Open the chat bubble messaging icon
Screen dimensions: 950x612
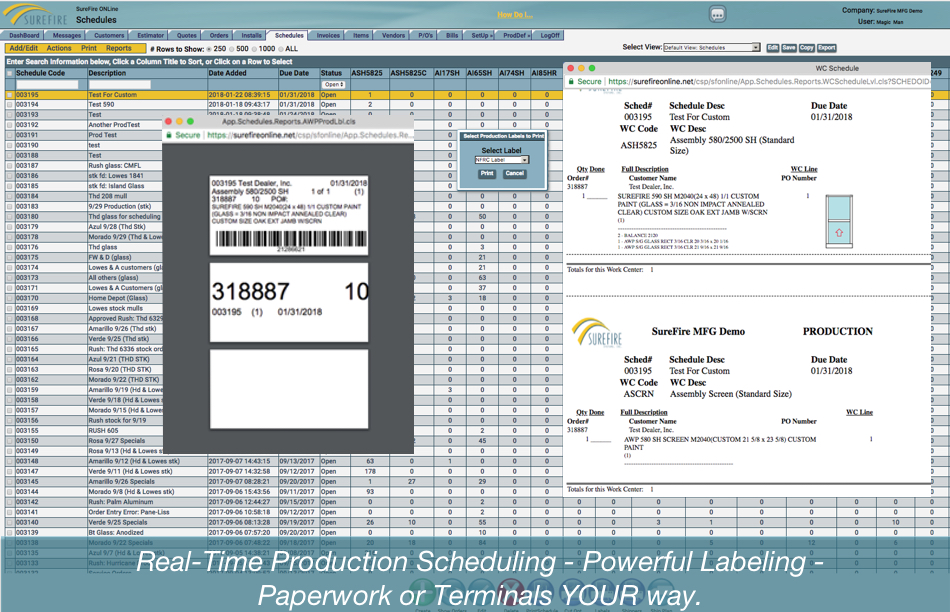pyautogui.click(x=717, y=15)
